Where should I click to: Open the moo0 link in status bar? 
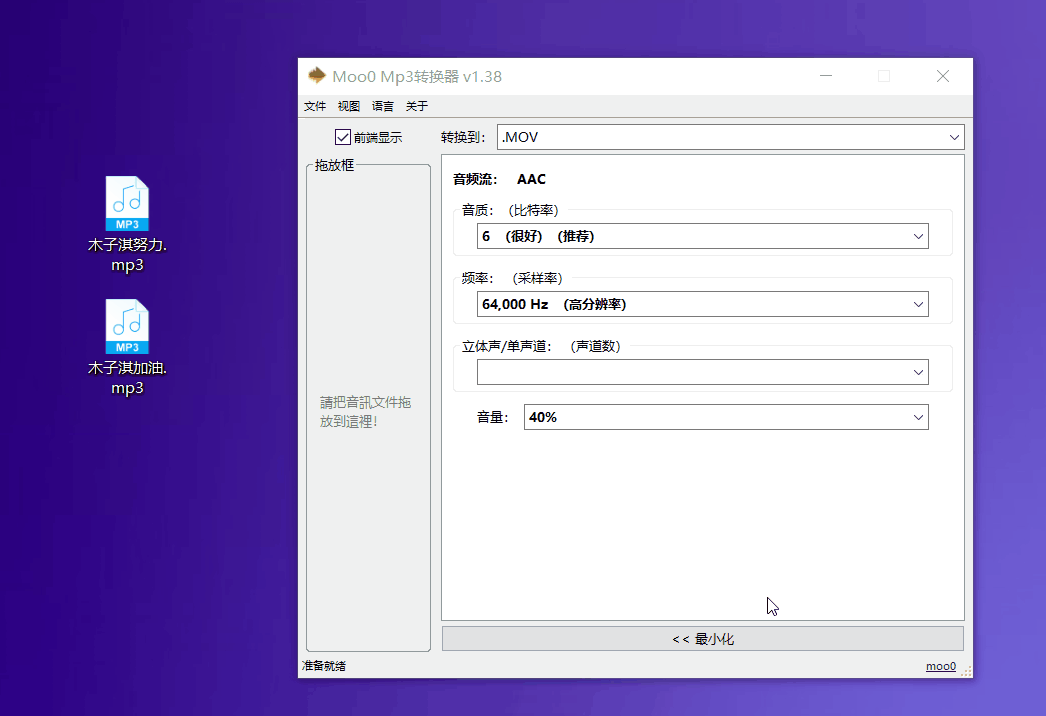[941, 666]
